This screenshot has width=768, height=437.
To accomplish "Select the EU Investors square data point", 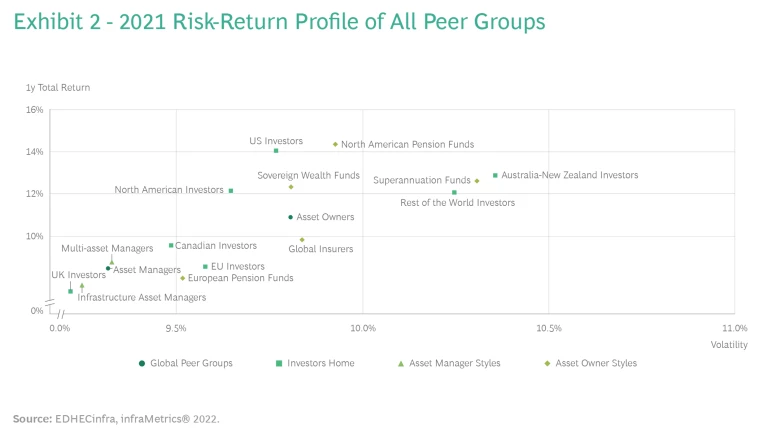I will 205,267.
